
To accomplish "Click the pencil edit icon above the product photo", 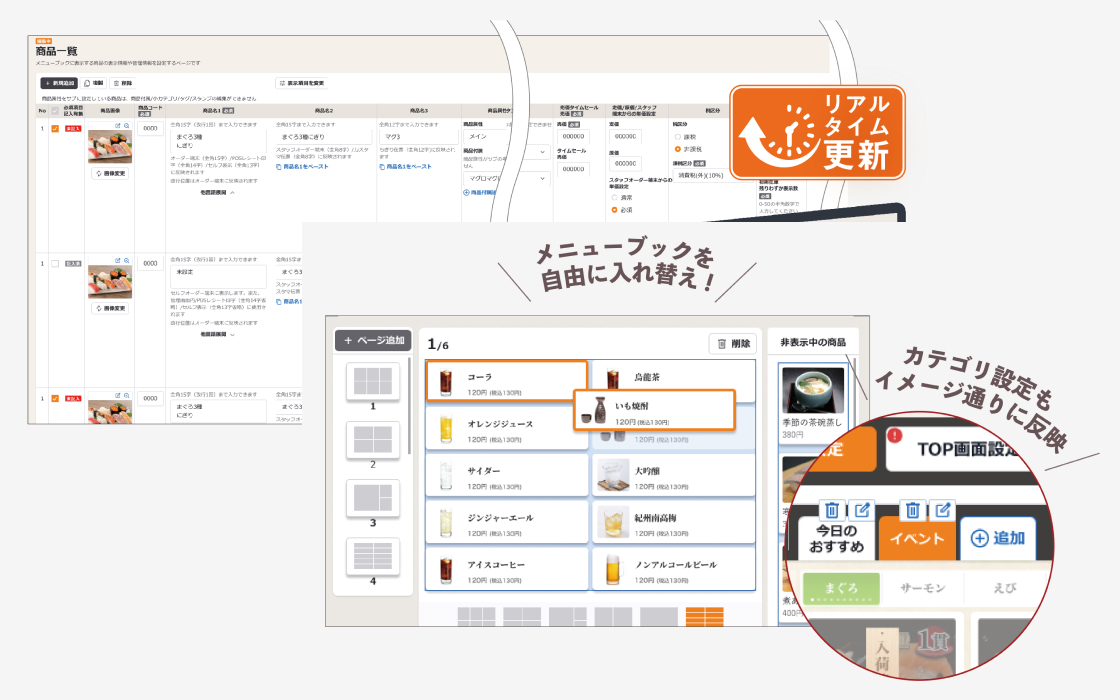I will tap(117, 125).
